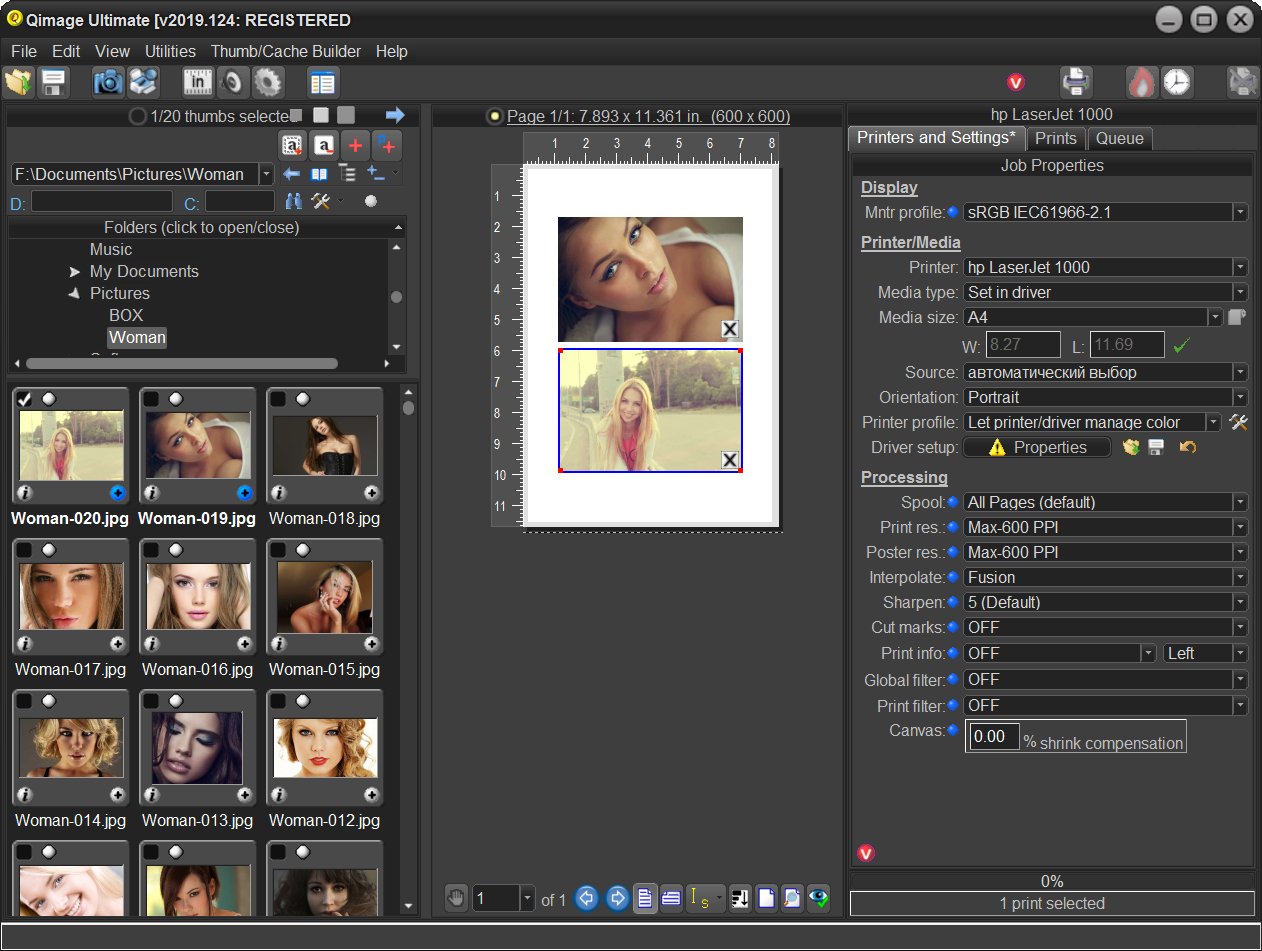Switch to the Queue tab
Image resolution: width=1262 pixels, height=951 pixels.
click(1119, 138)
